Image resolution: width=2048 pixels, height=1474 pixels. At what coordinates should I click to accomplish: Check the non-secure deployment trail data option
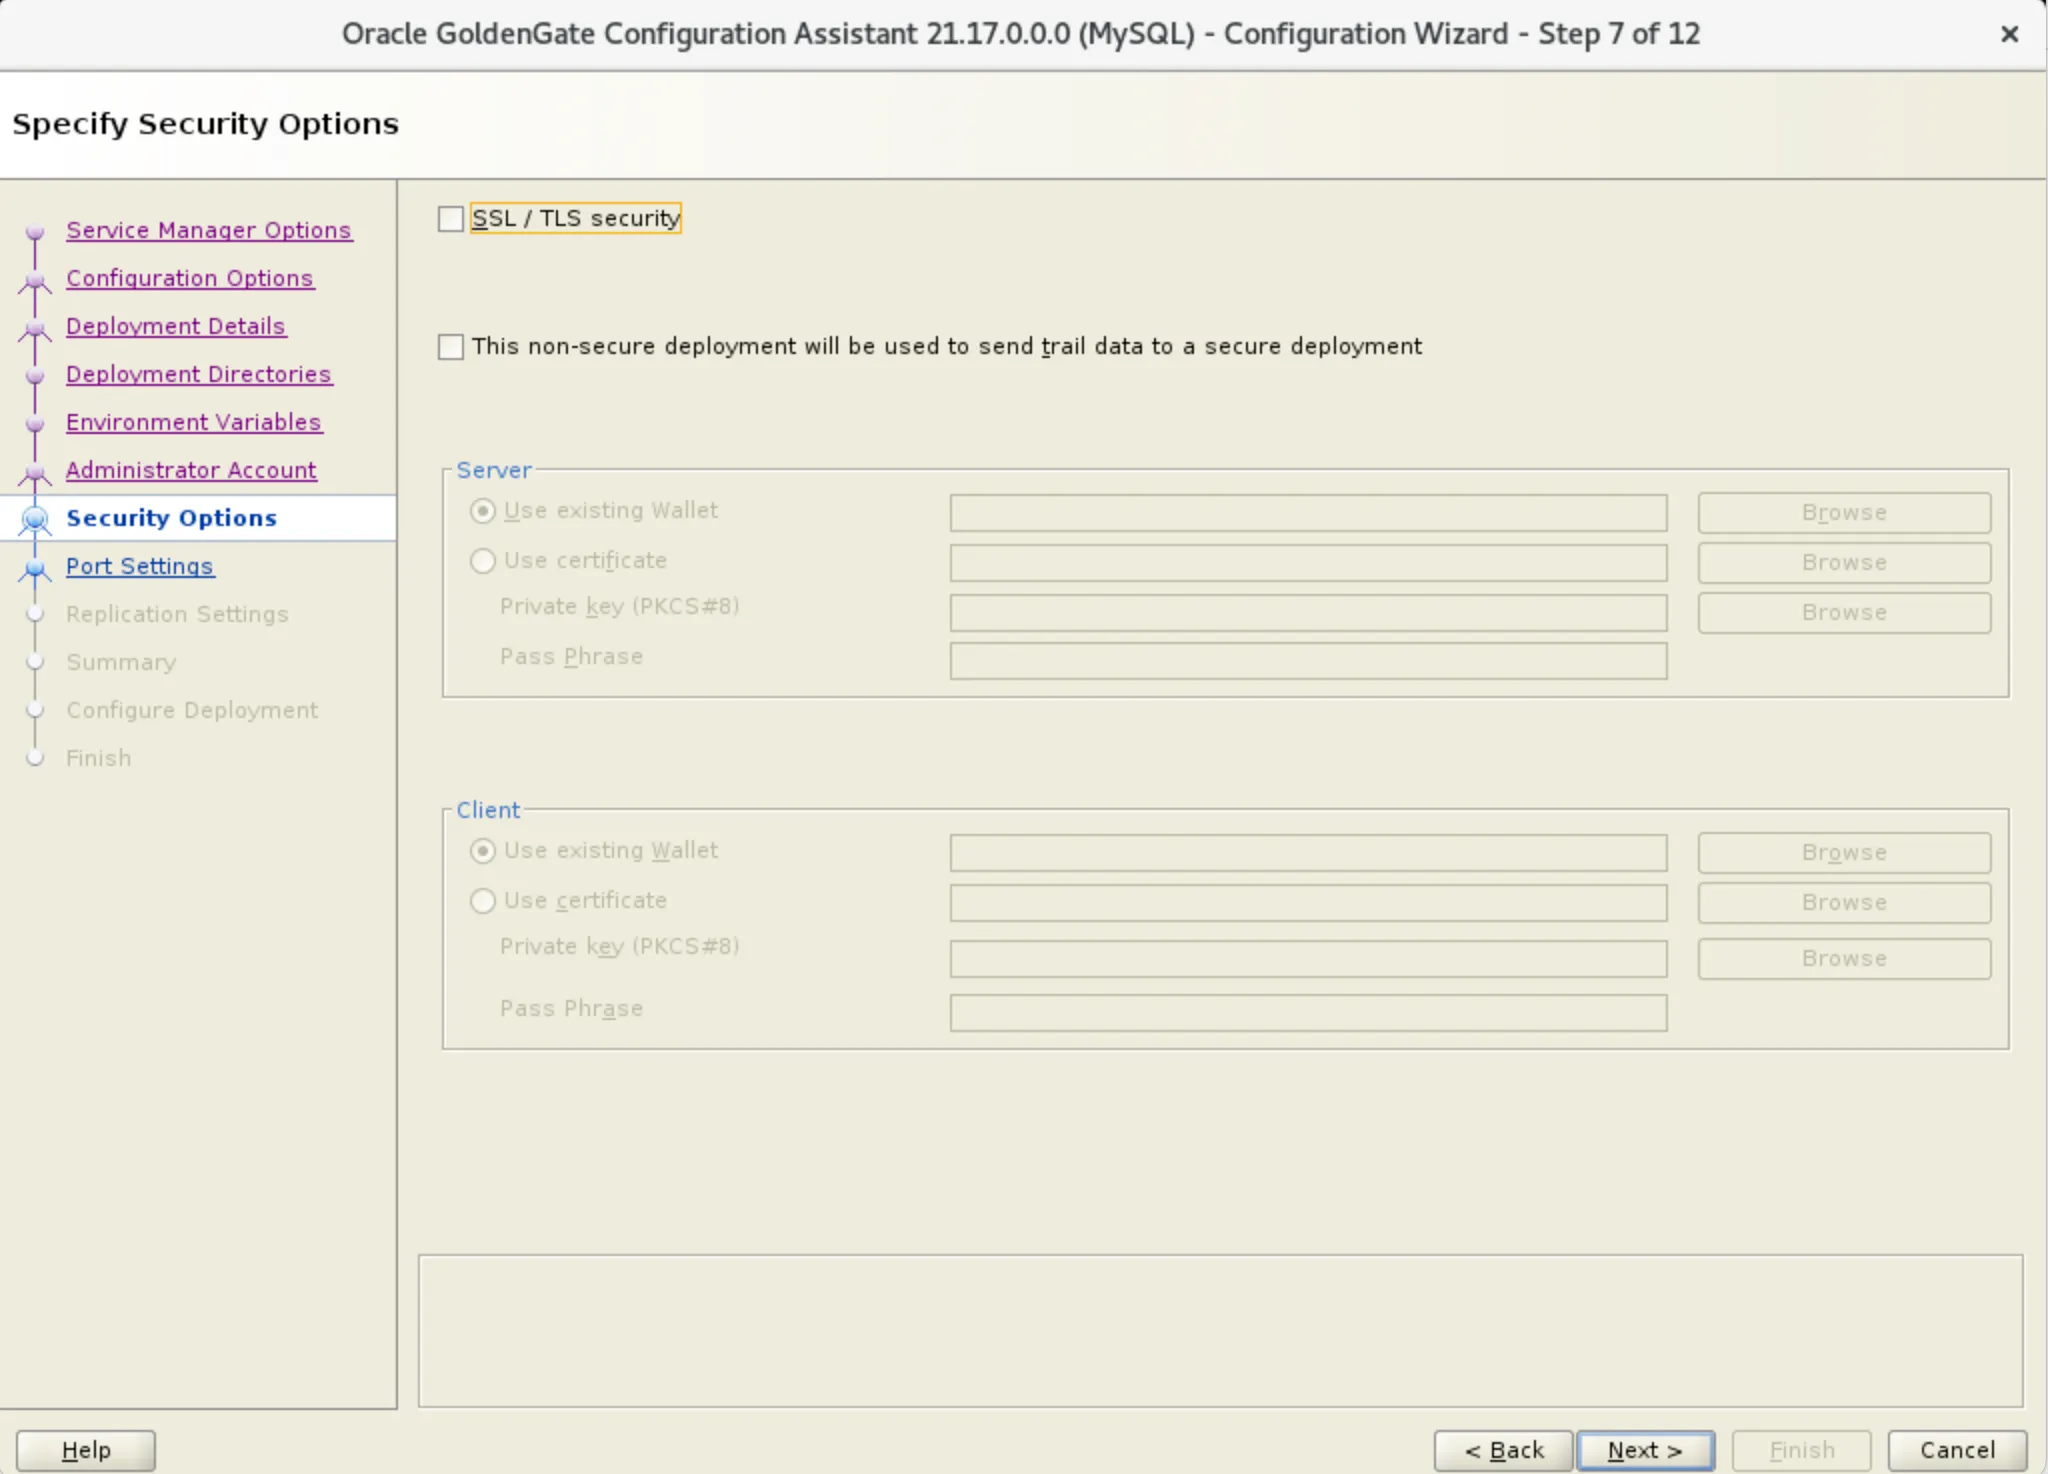451,347
